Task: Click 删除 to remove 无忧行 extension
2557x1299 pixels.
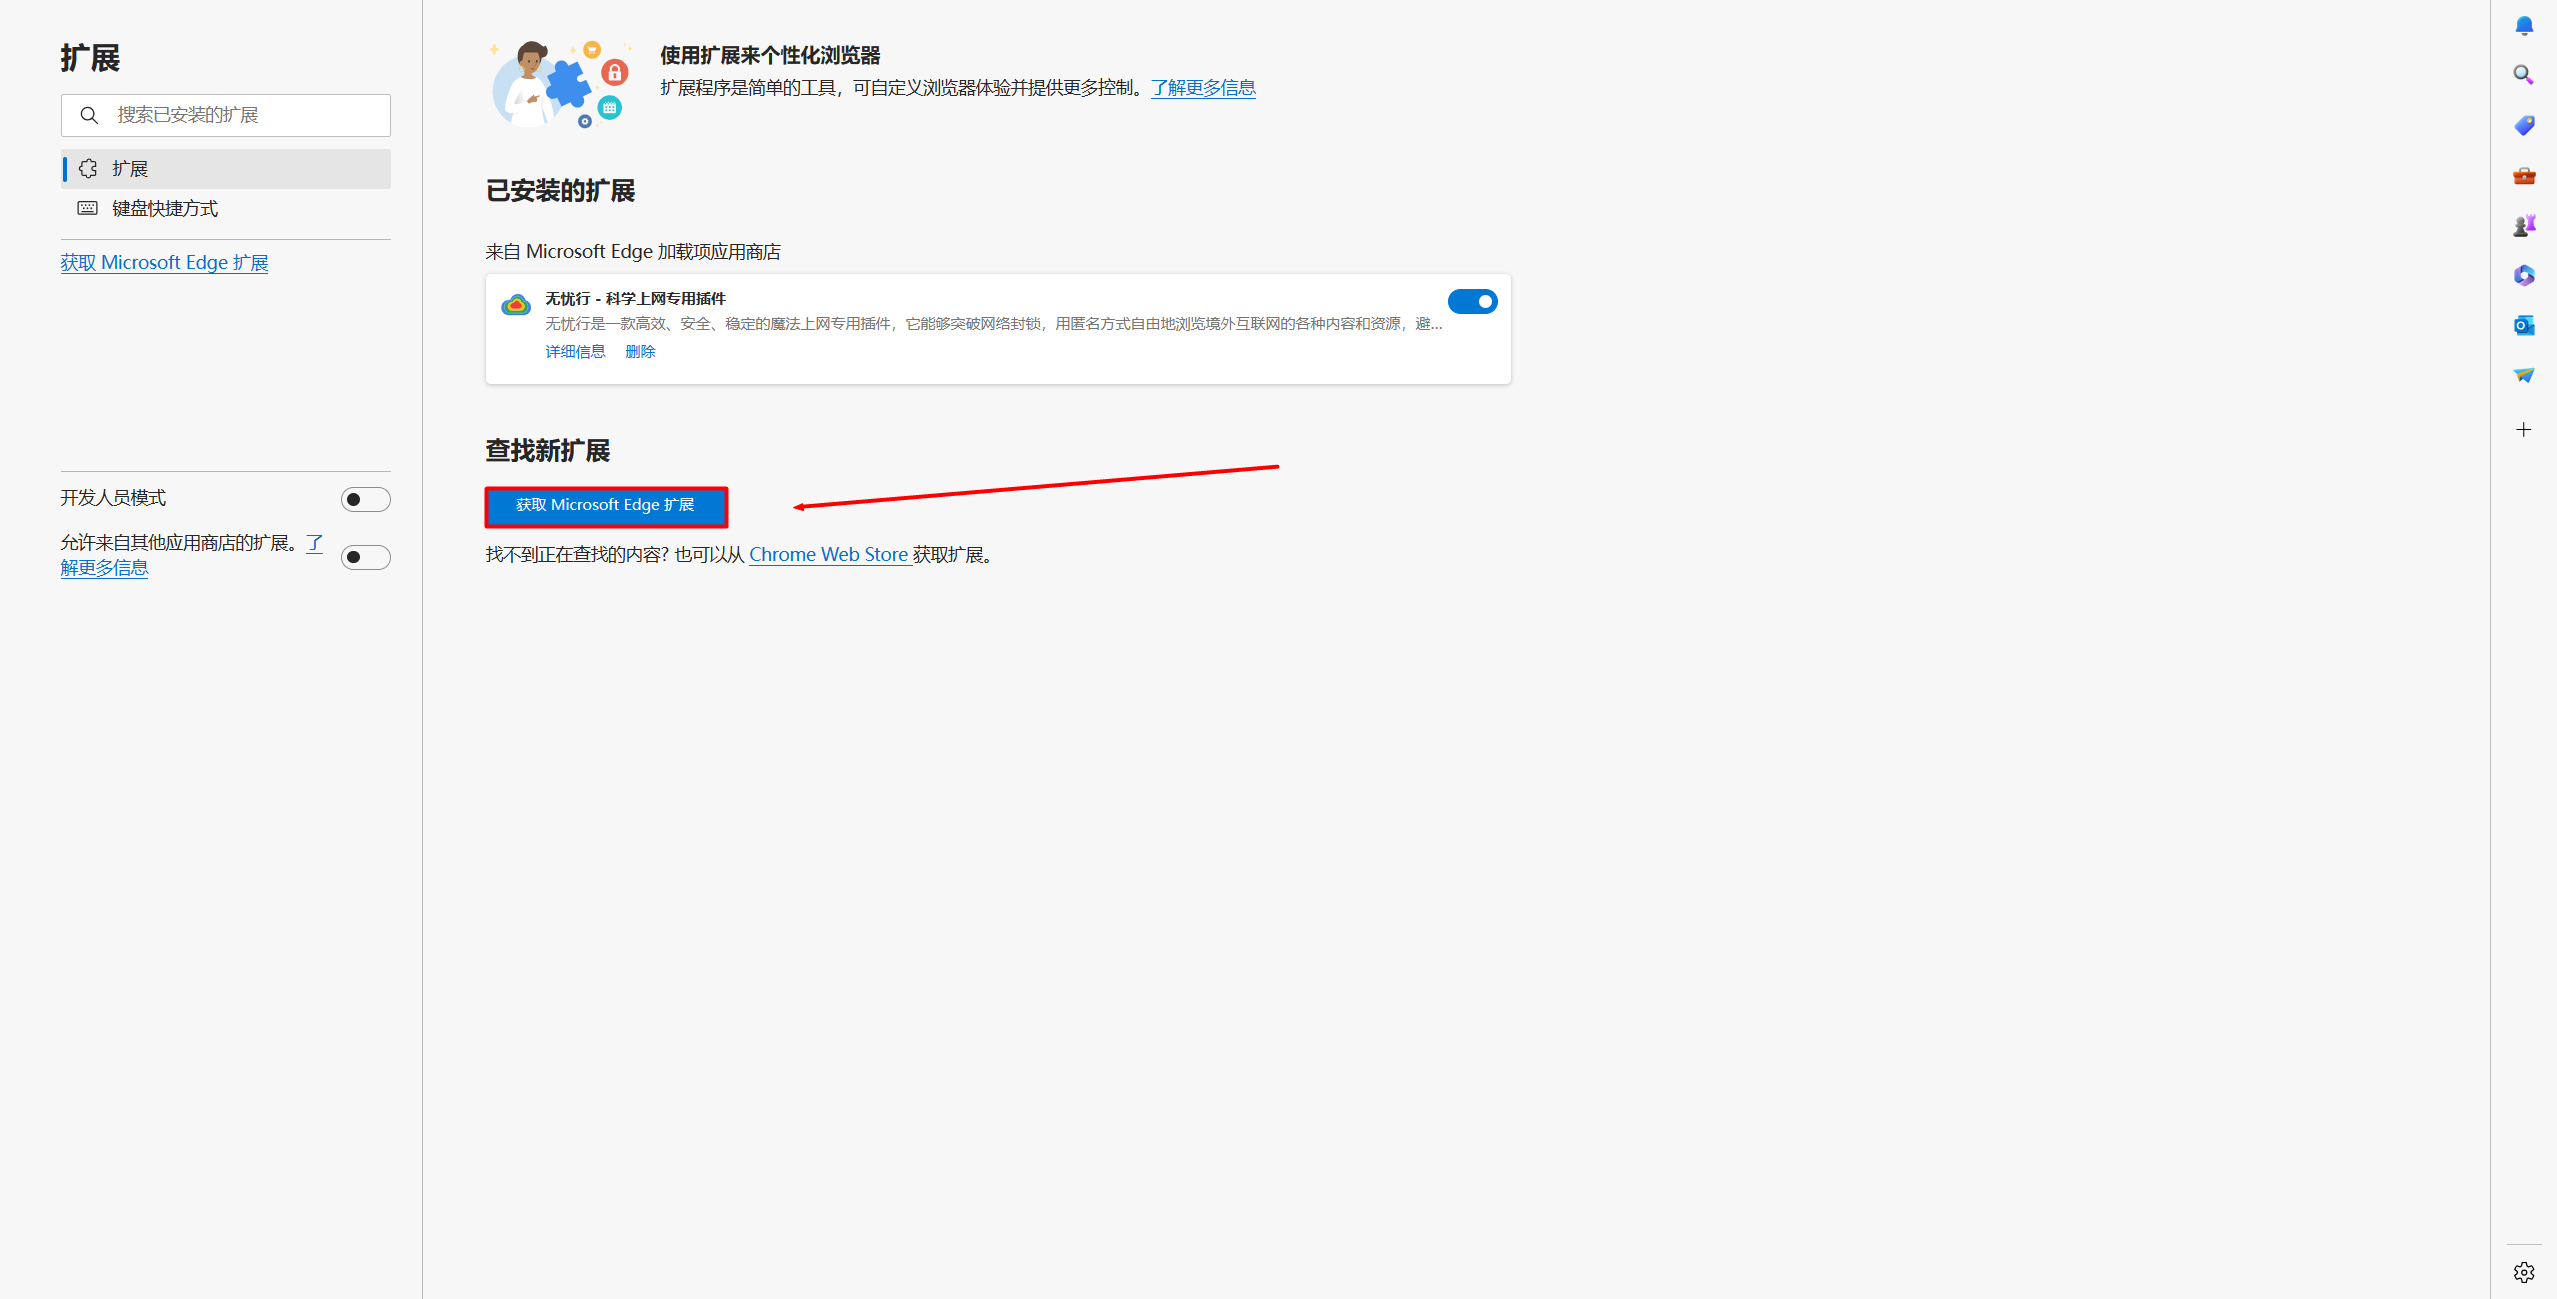Action: click(640, 352)
